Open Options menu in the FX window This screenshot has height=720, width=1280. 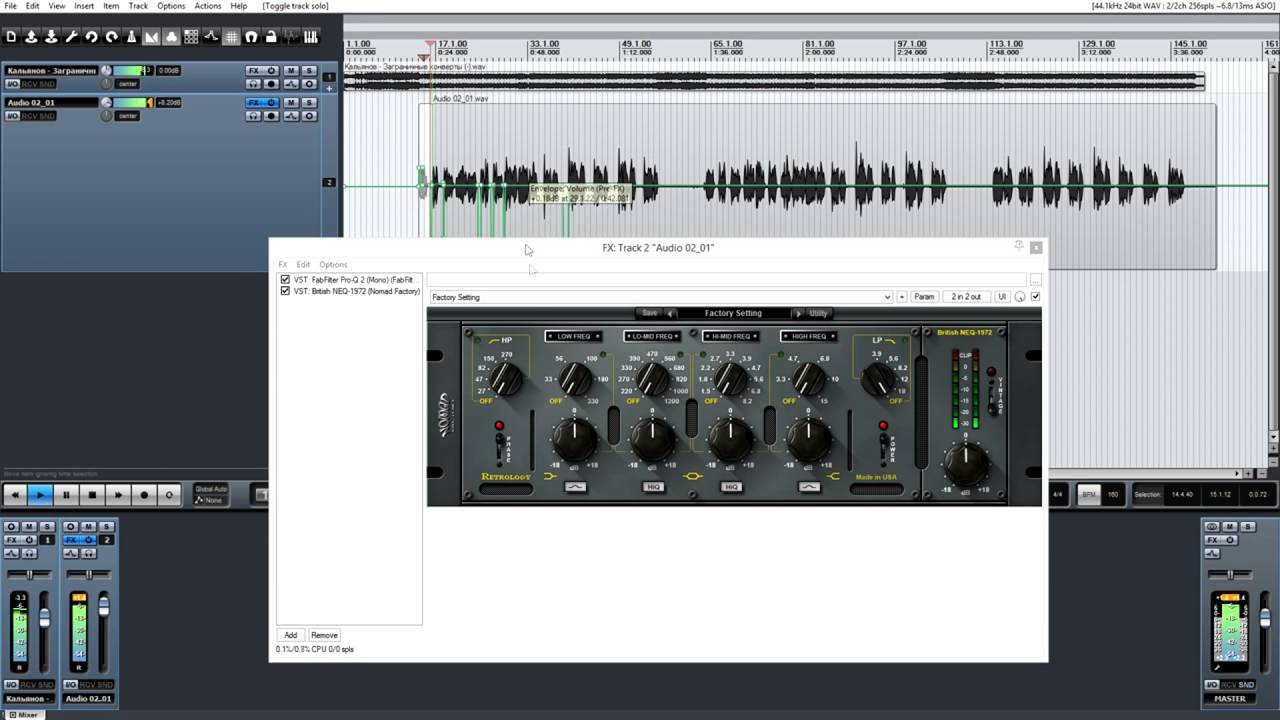click(333, 265)
